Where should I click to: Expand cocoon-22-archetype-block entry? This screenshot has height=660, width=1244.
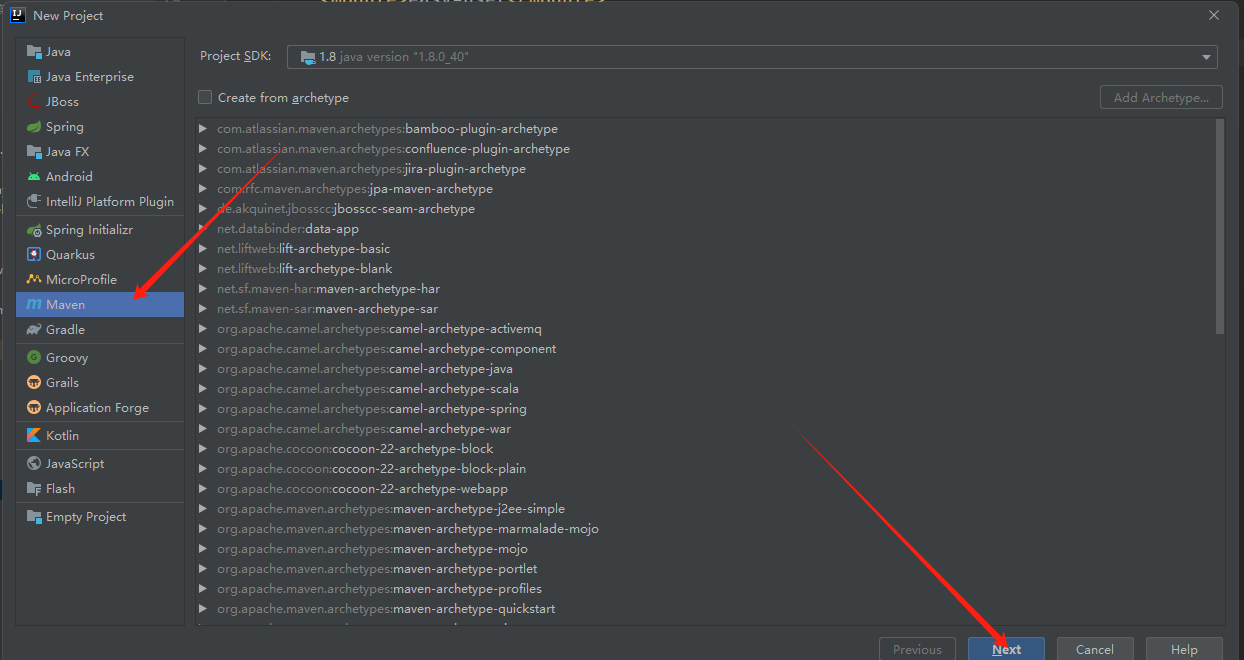coord(203,449)
